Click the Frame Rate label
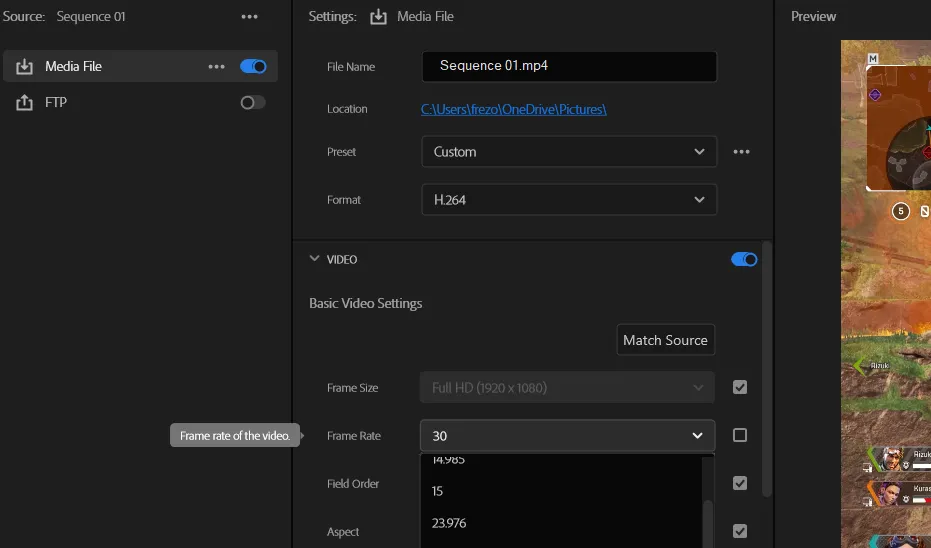931x548 pixels. (354, 436)
